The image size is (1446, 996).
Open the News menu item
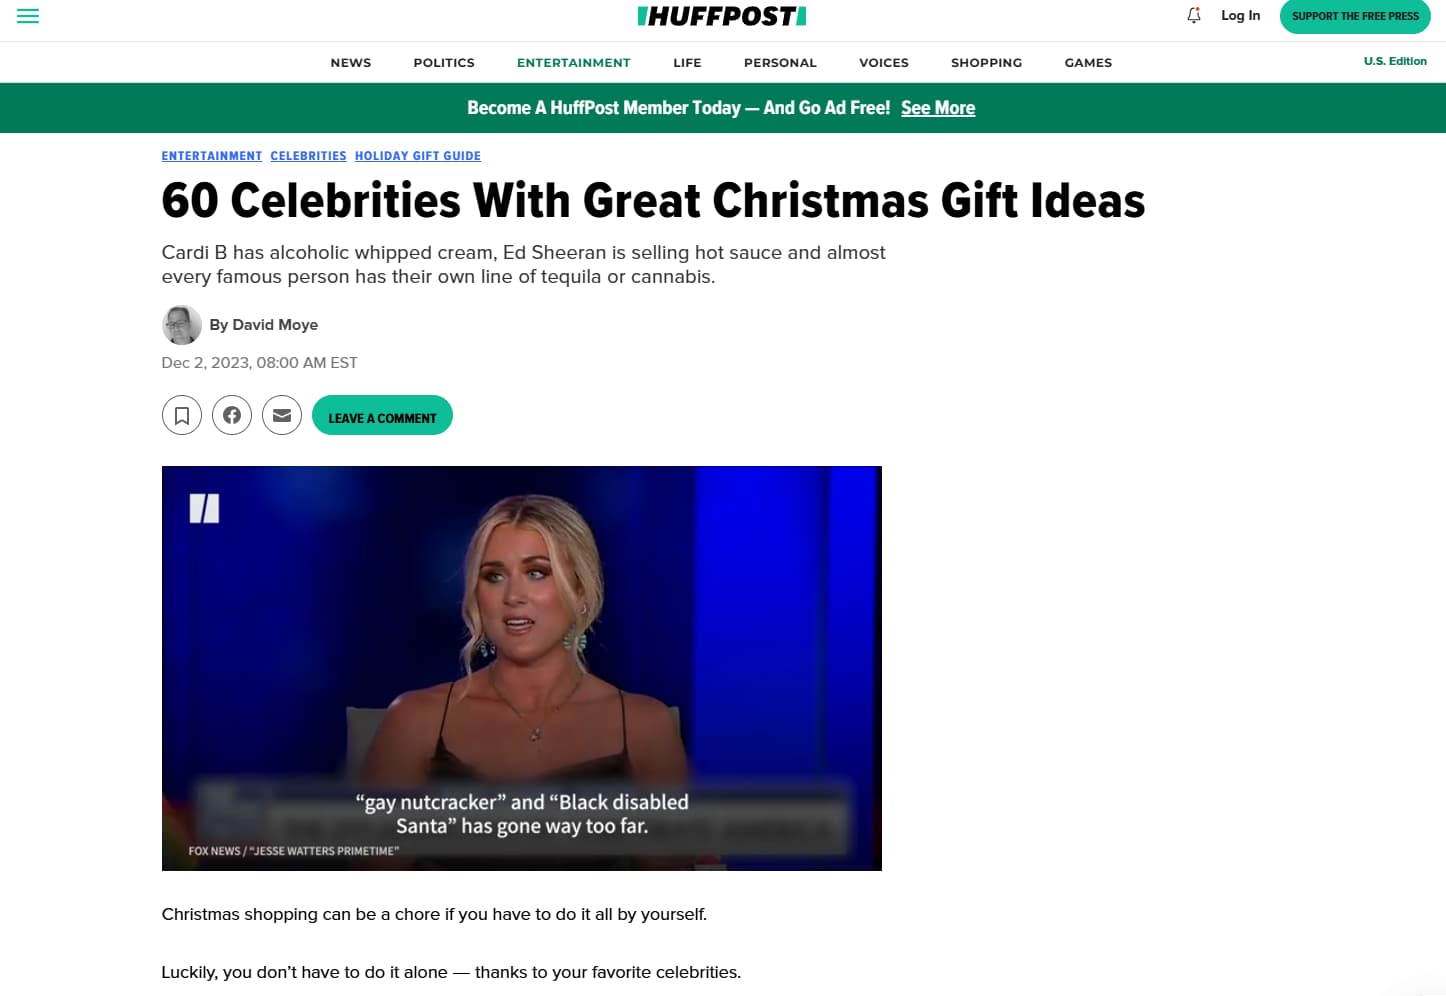(351, 62)
